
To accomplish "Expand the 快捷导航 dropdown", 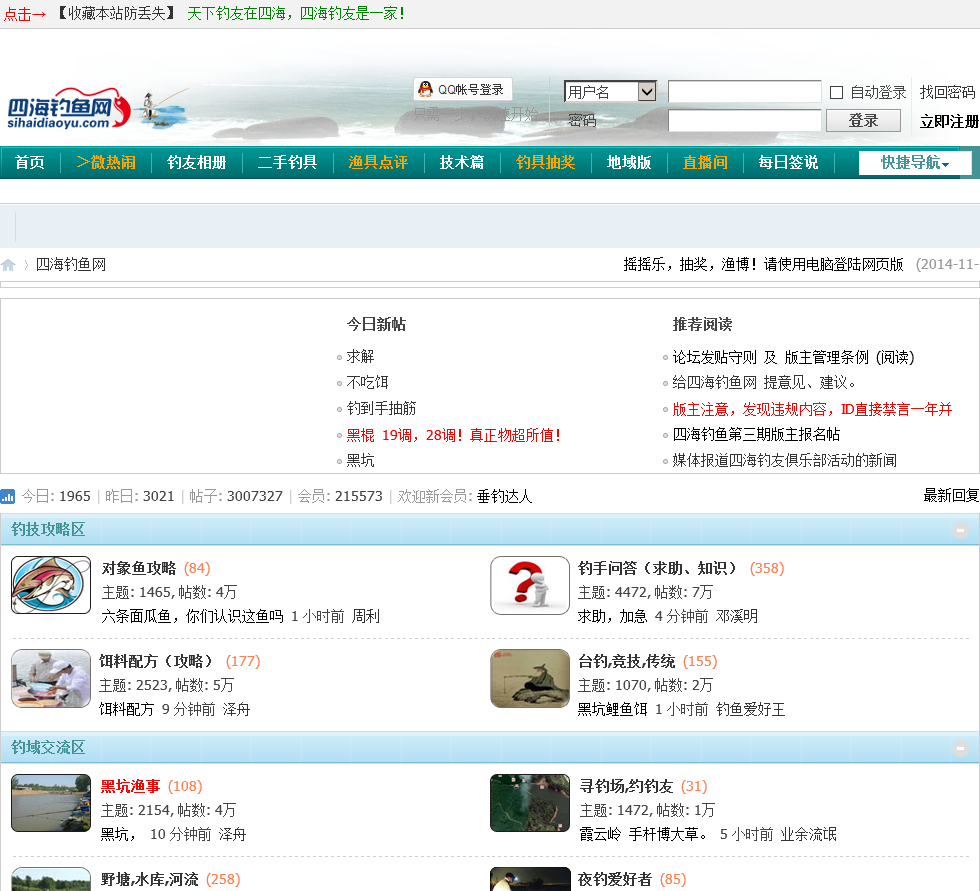I will [915, 162].
